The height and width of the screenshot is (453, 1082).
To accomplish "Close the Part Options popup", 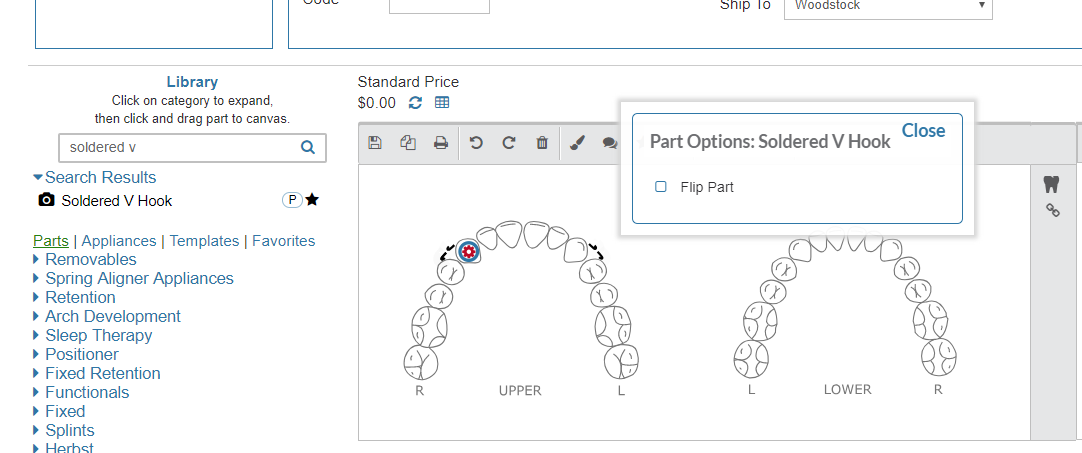I will [x=923, y=131].
